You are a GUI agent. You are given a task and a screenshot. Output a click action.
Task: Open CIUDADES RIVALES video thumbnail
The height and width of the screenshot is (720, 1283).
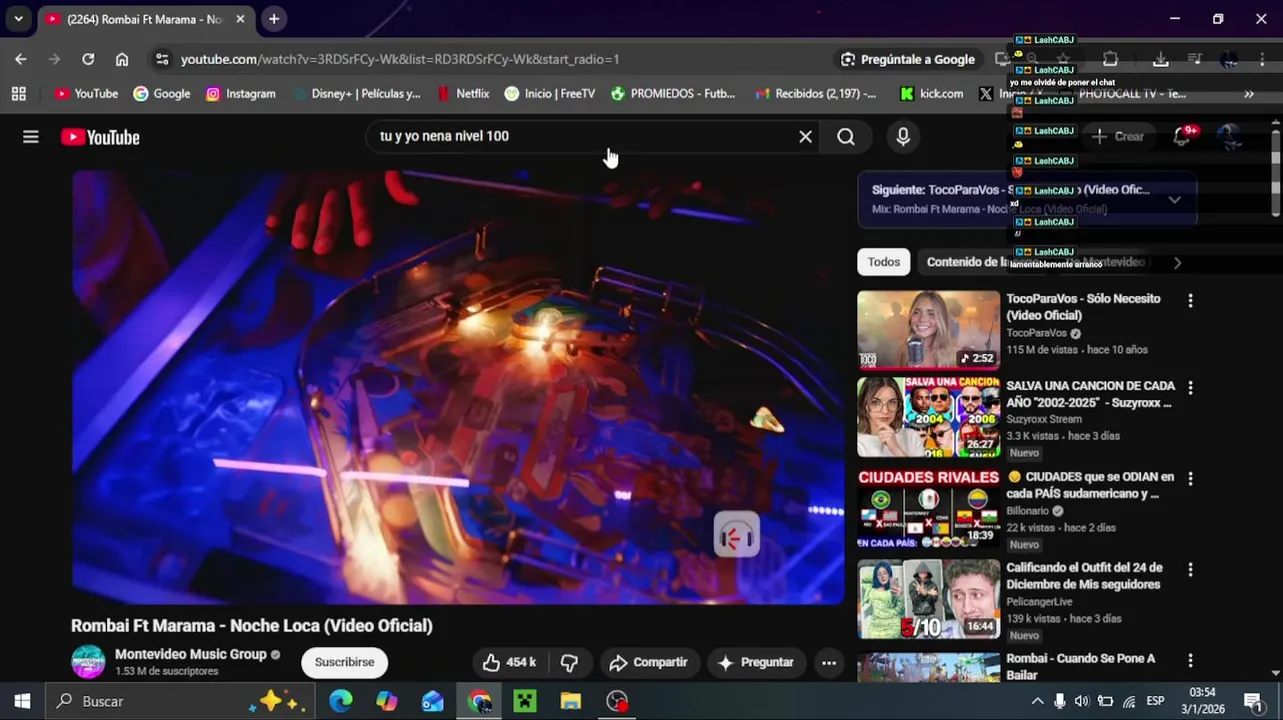tap(928, 508)
